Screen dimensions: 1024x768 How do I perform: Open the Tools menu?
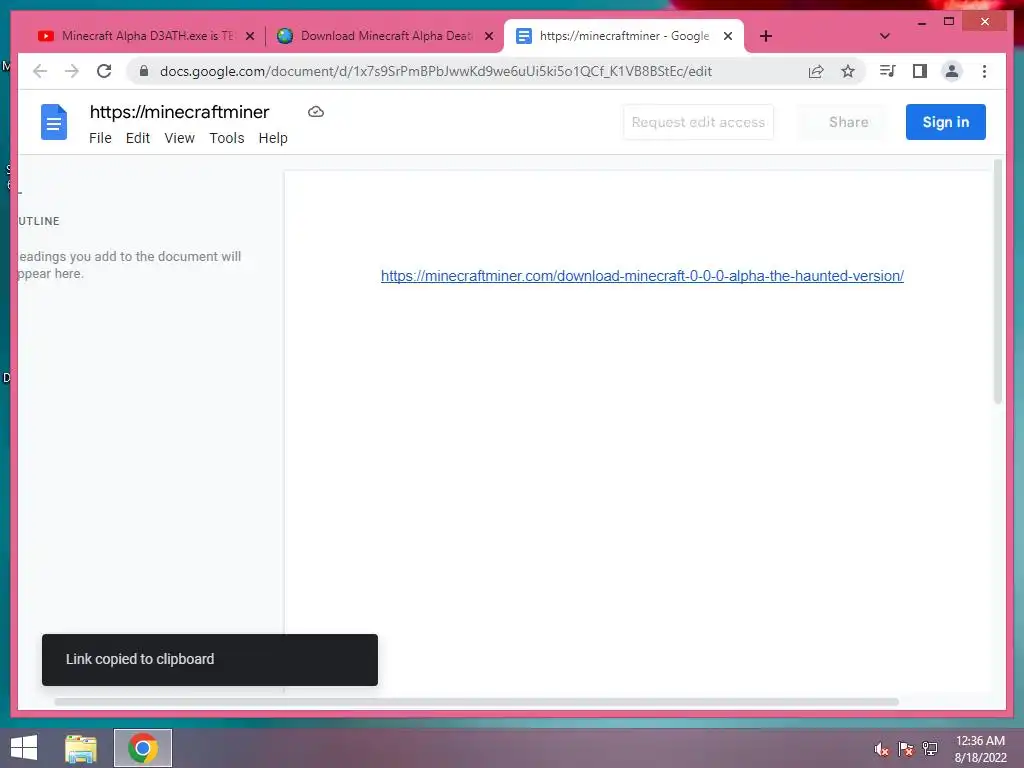point(227,138)
